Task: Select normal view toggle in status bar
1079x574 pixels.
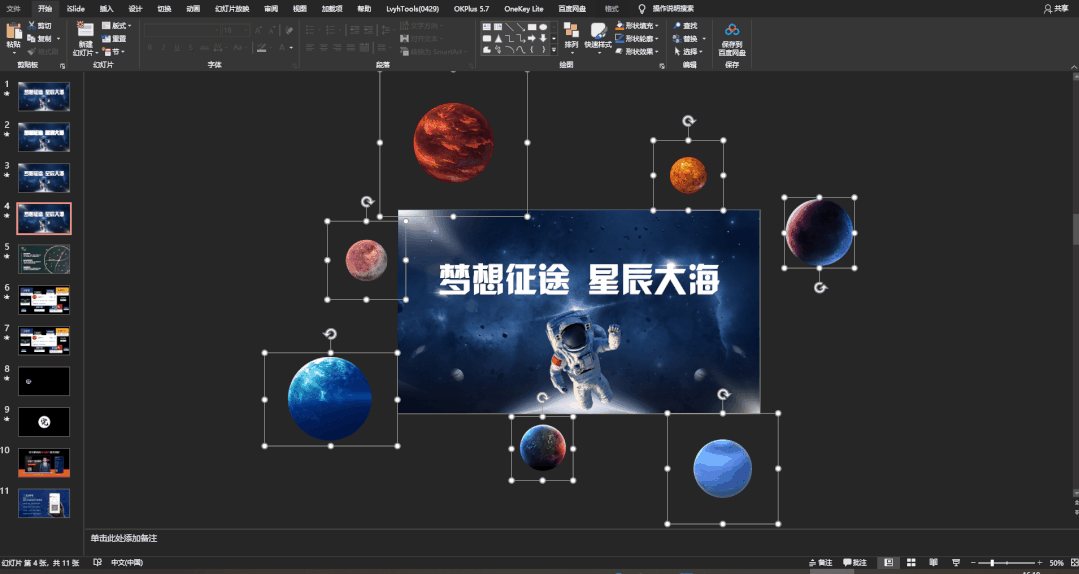Action: click(x=888, y=563)
